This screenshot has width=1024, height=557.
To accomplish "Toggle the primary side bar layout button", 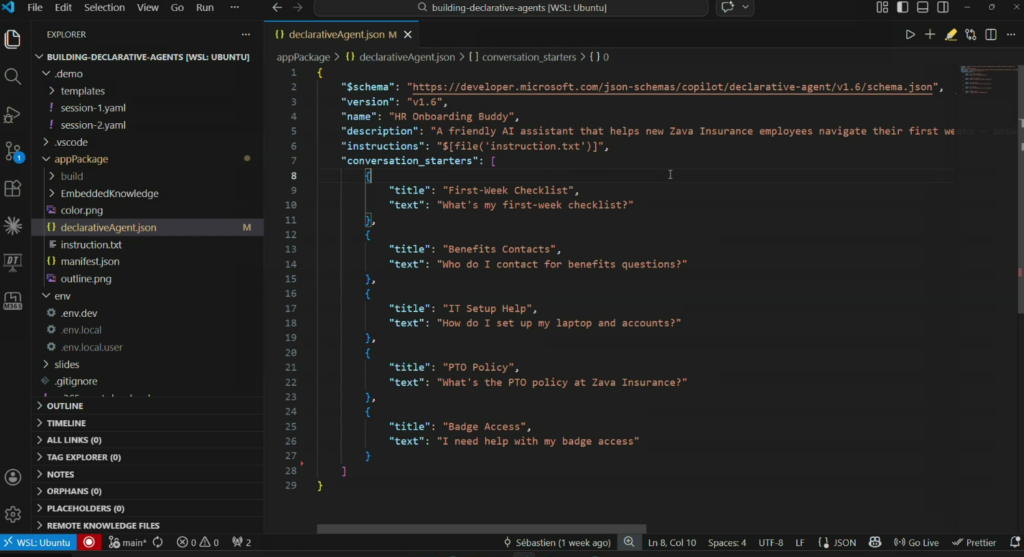I will 902,8.
